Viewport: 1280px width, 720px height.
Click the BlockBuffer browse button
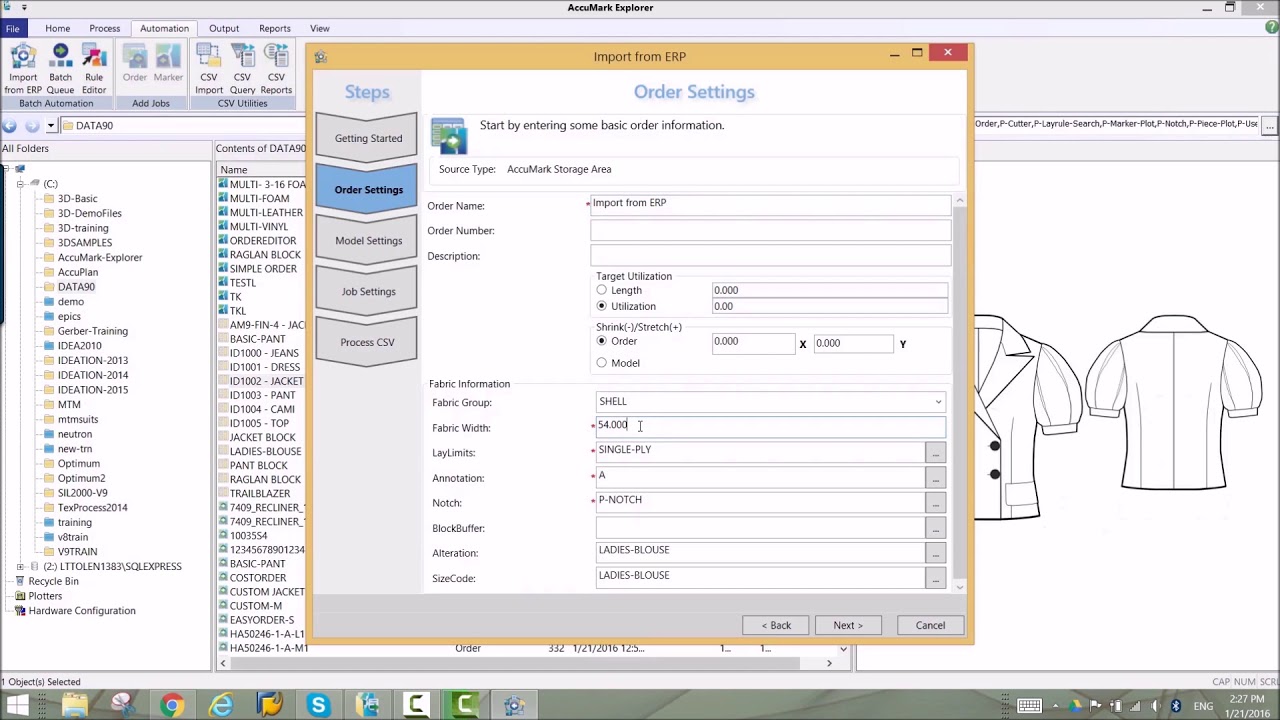tap(935, 528)
